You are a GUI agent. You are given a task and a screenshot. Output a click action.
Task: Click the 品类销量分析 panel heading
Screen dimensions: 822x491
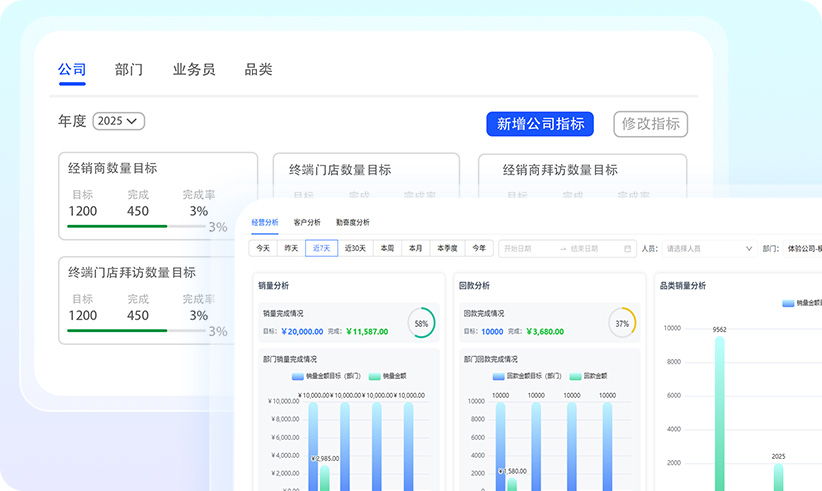tap(683, 286)
